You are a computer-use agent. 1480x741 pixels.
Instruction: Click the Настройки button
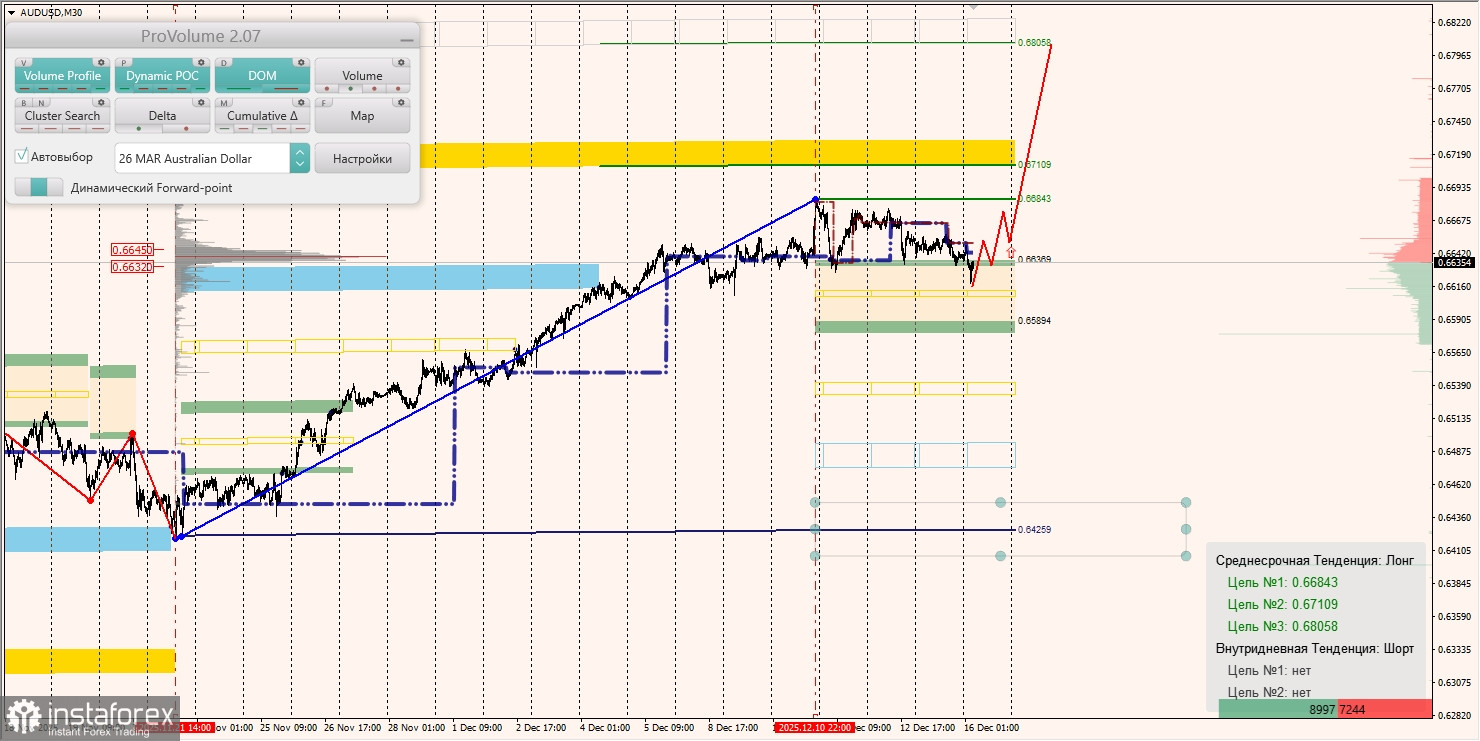coord(363,158)
